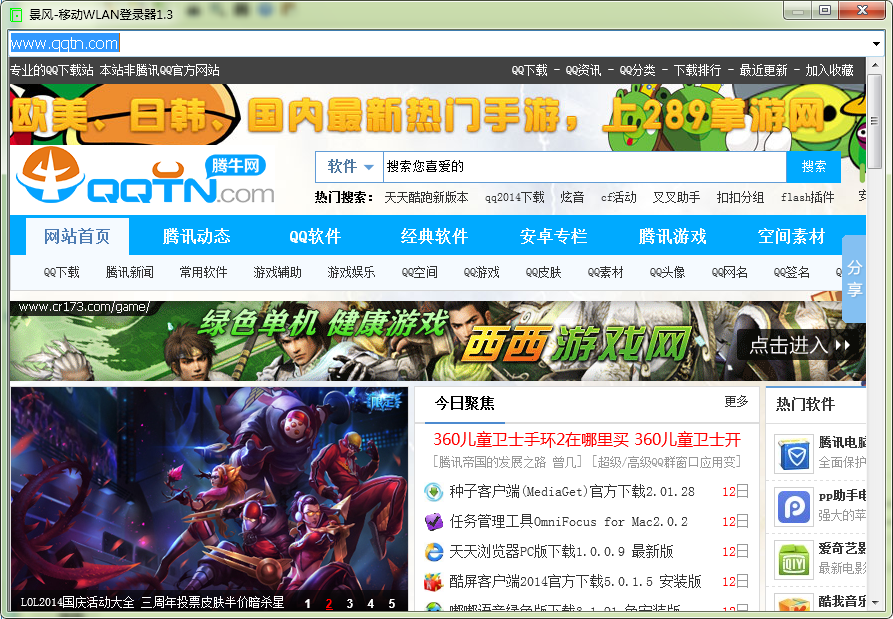The image size is (893, 619).
Task: Click the pp助手 purple icon
Action: tap(794, 507)
